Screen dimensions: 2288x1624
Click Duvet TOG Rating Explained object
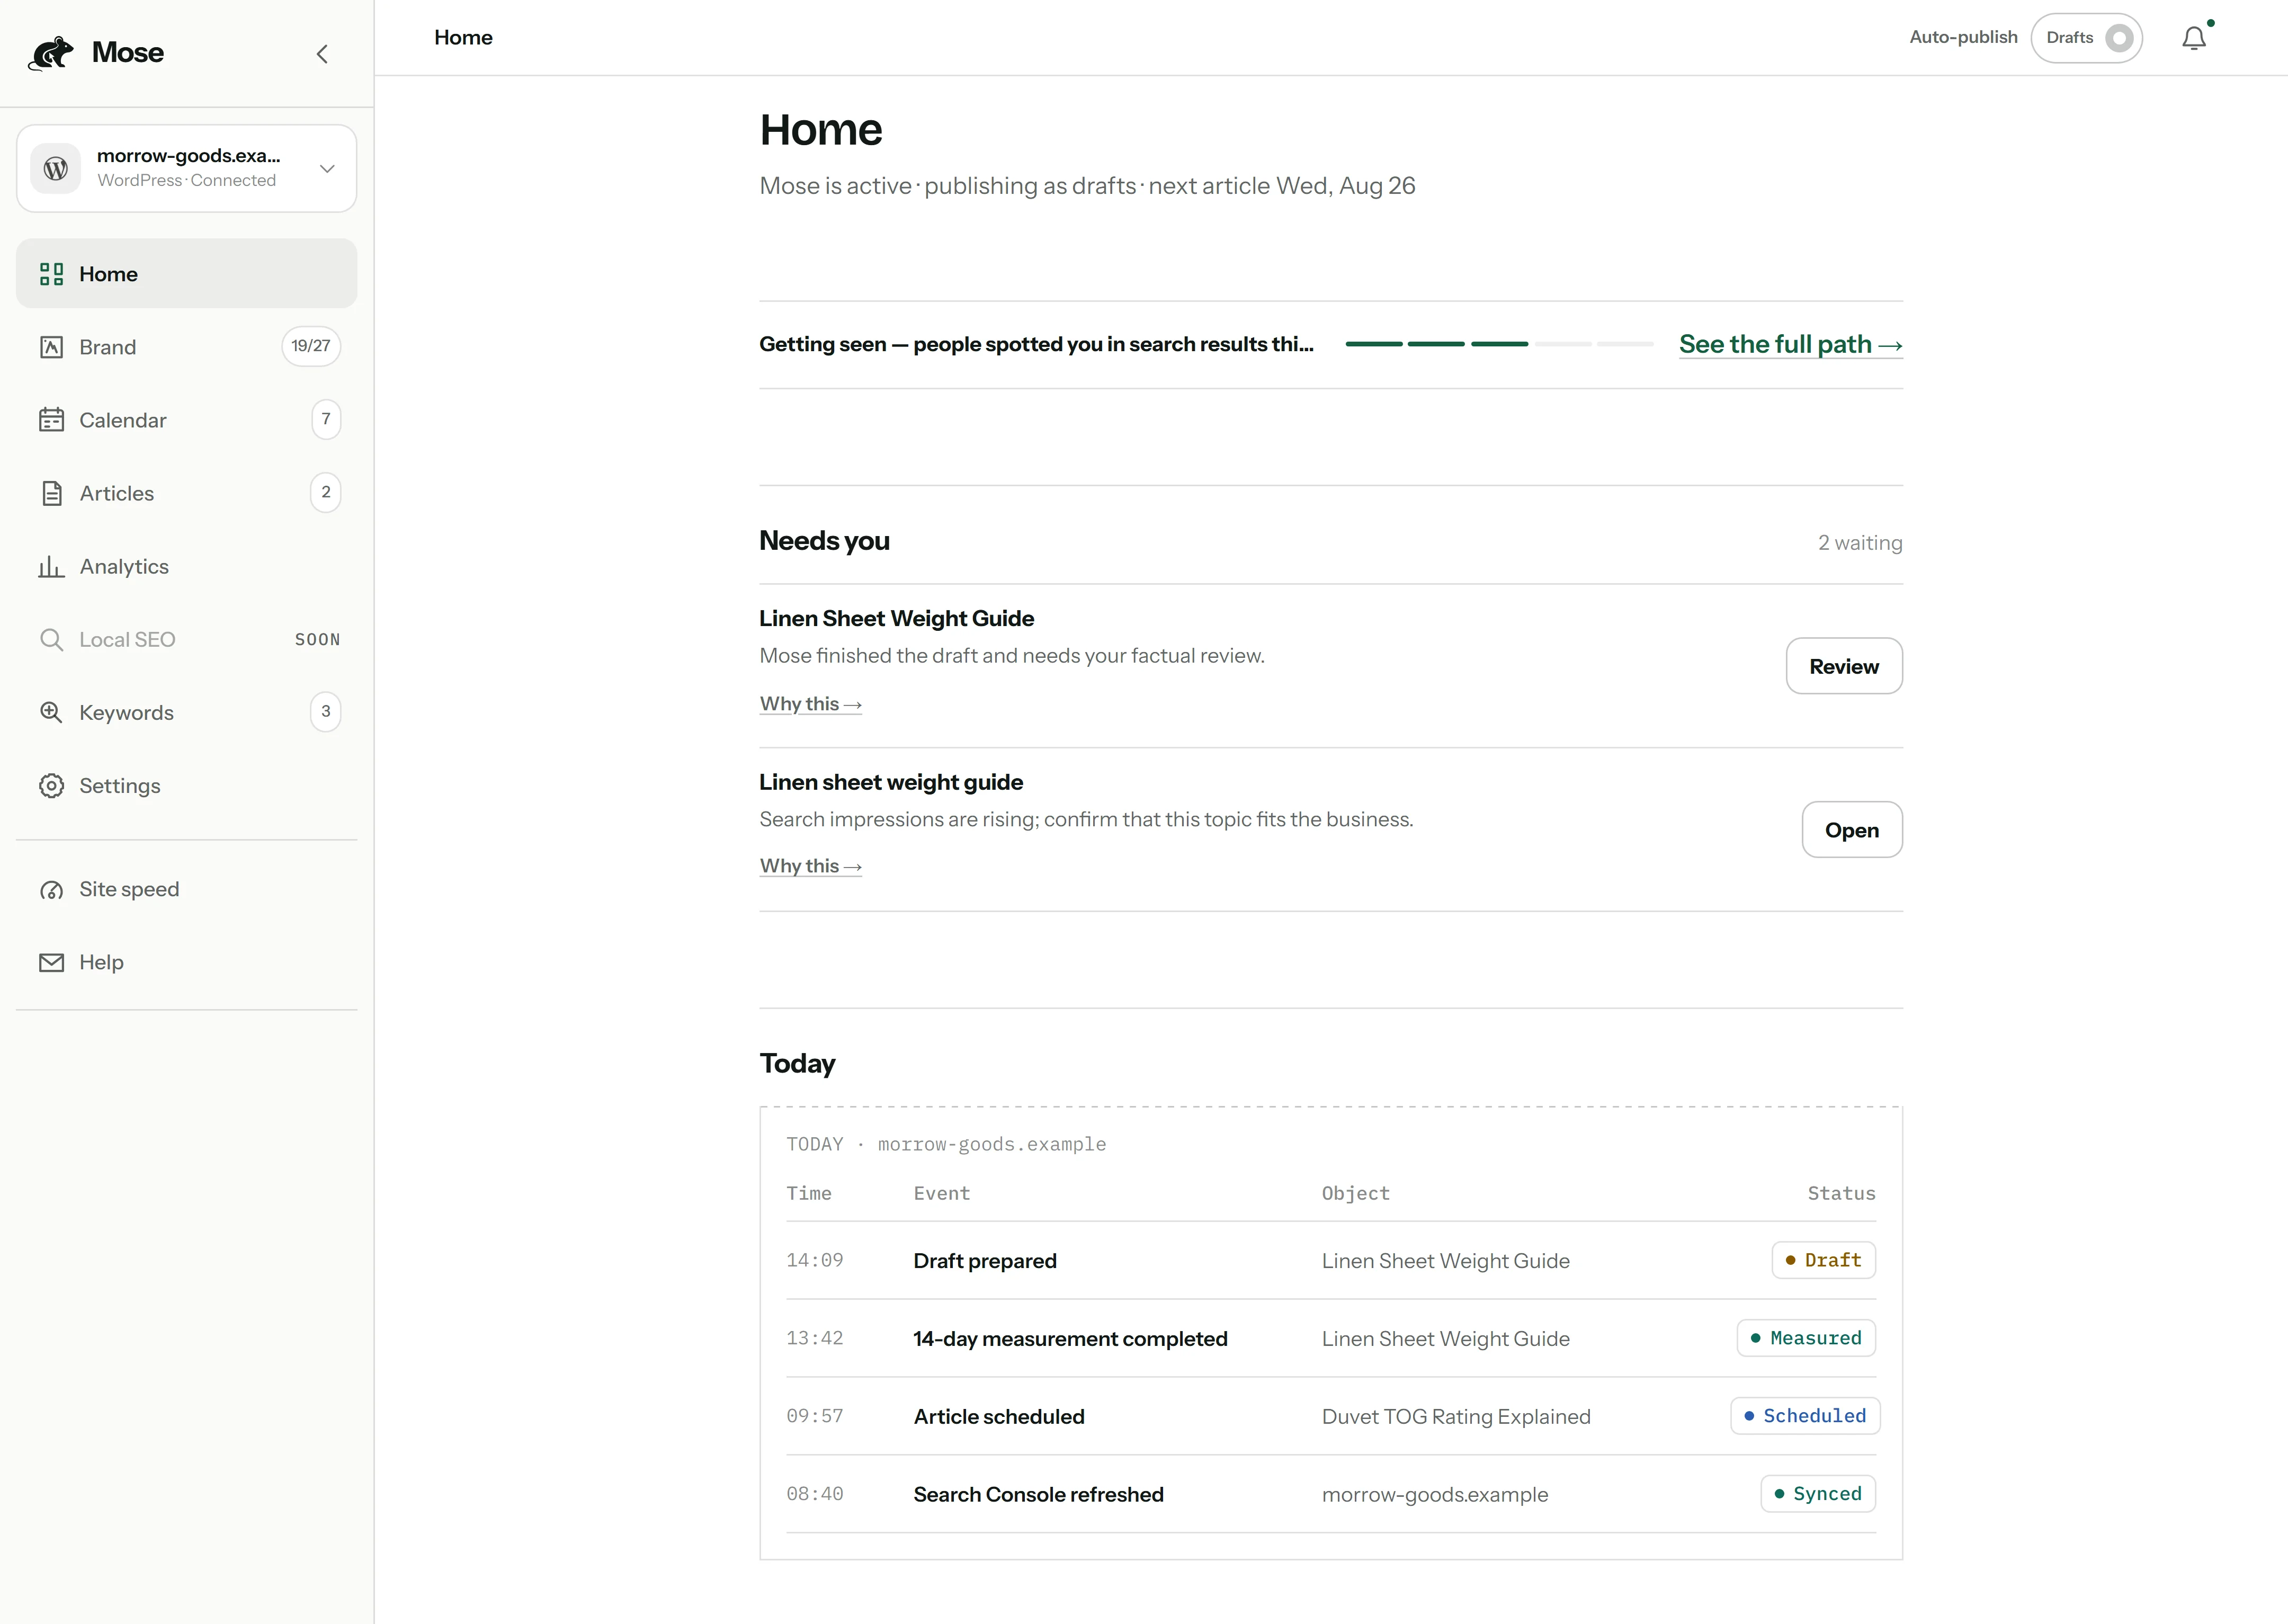pyautogui.click(x=1456, y=1417)
